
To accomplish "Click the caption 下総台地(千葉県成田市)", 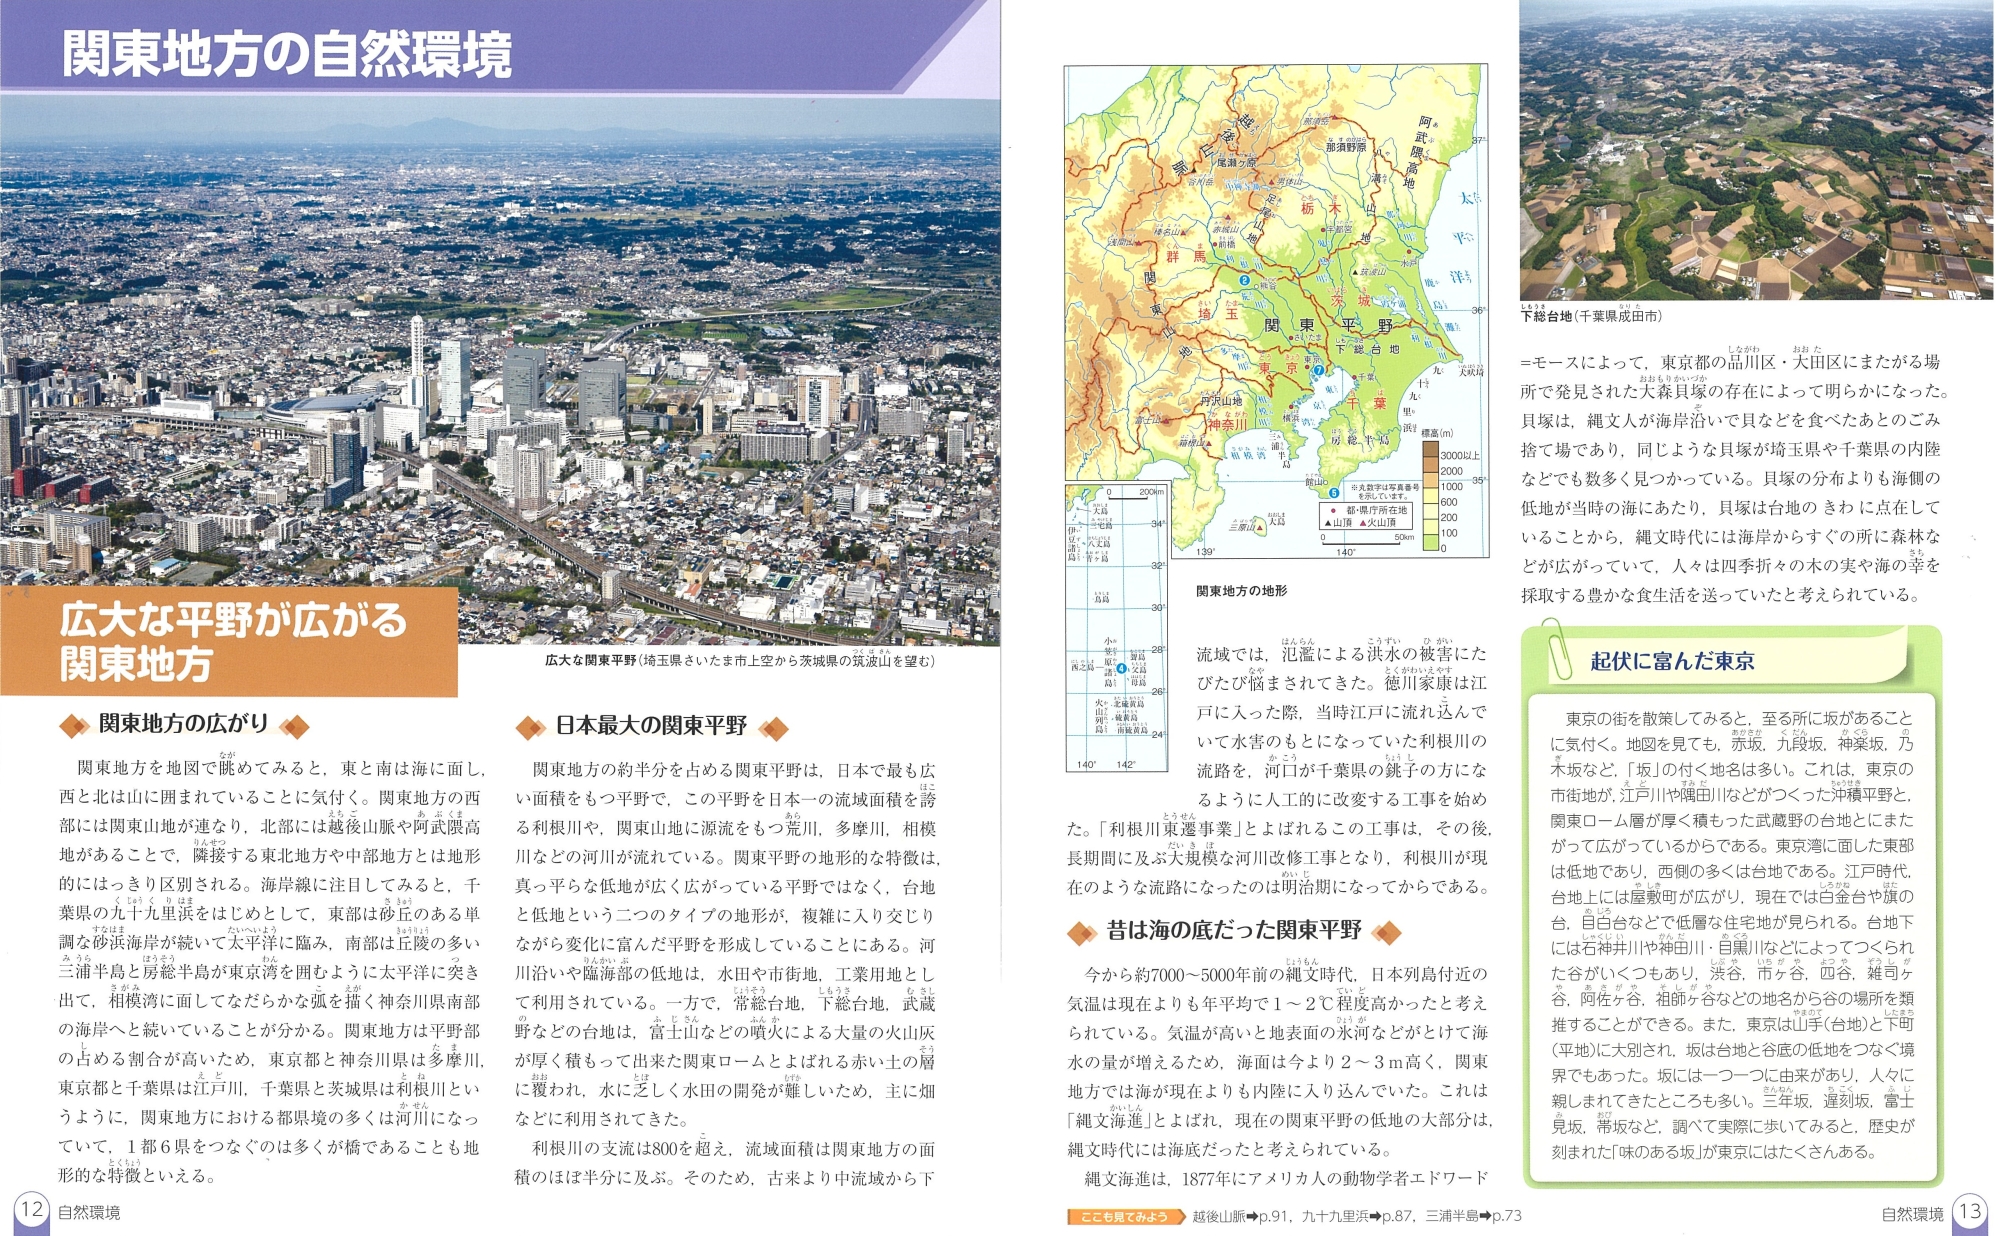I will click(x=1591, y=316).
